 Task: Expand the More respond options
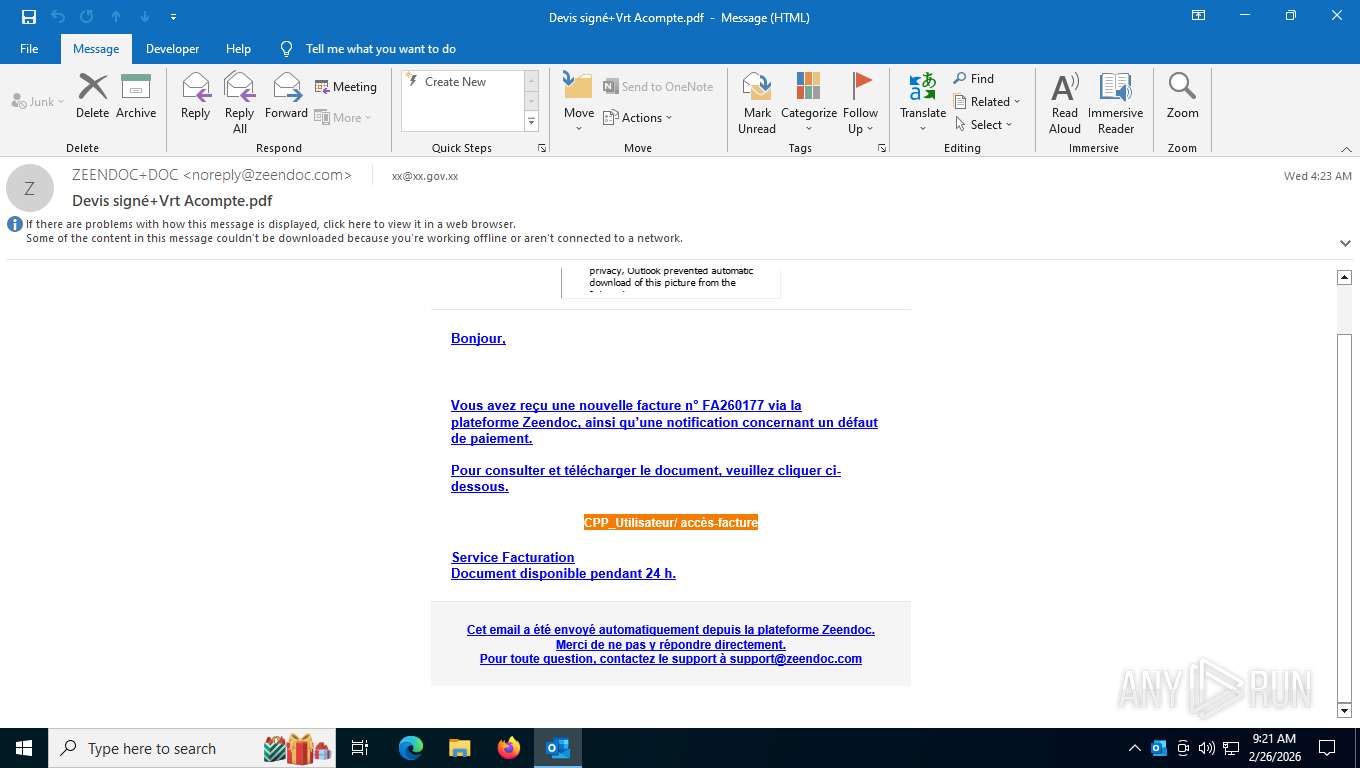[343, 117]
